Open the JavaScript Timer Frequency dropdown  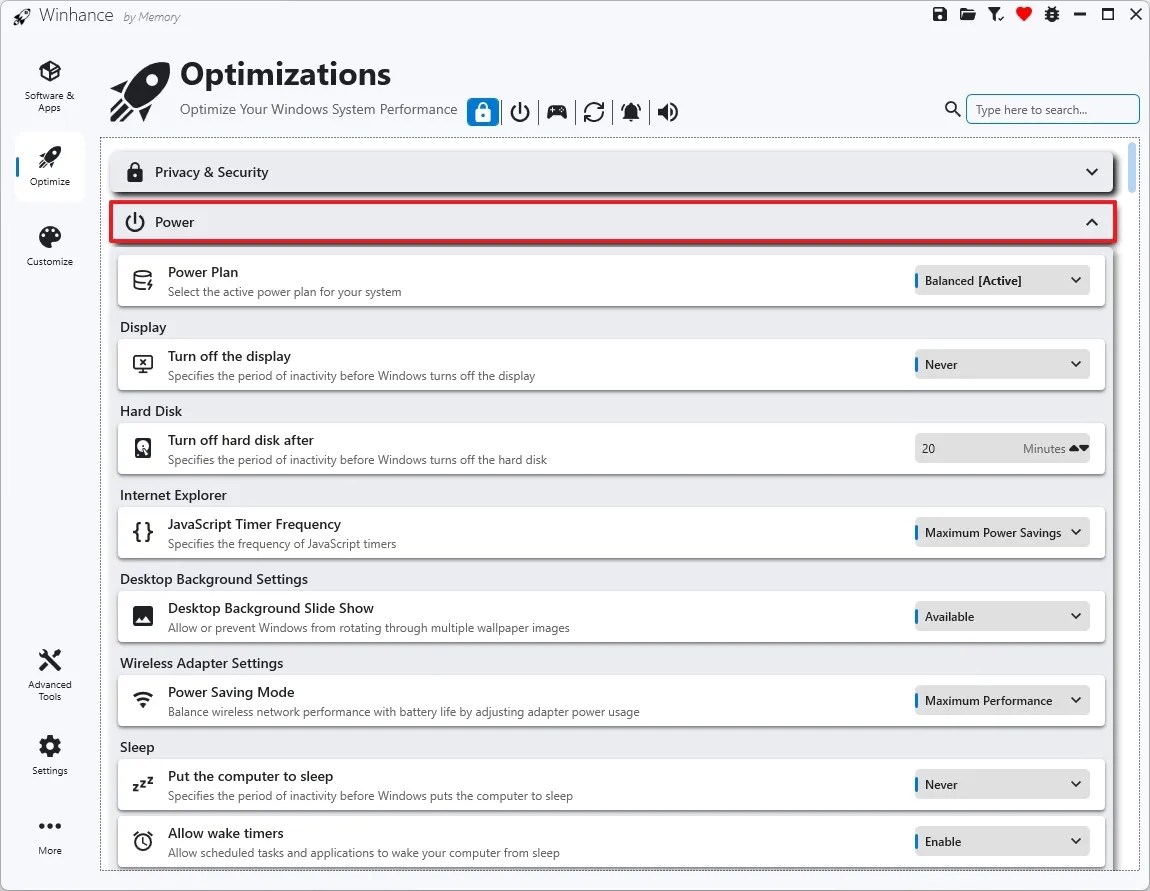coord(1001,532)
